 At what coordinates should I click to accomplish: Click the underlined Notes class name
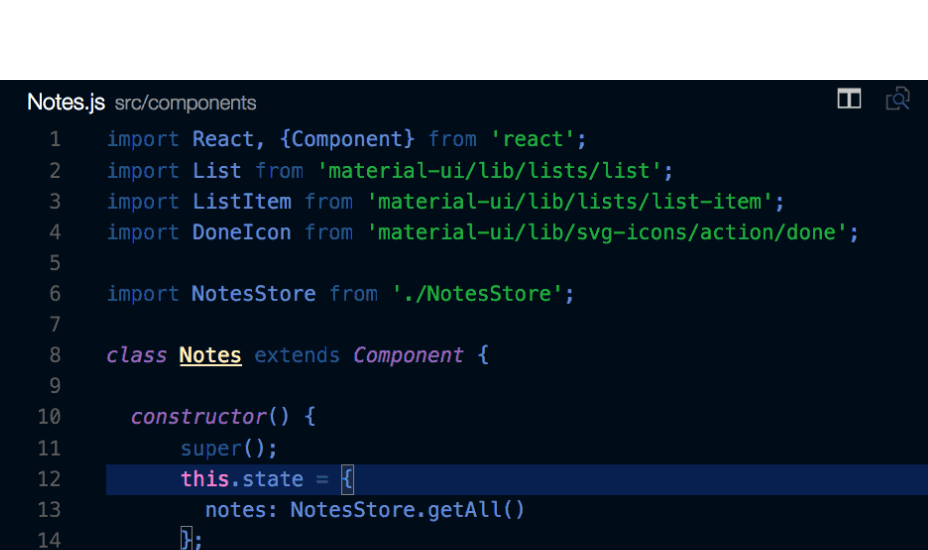click(x=210, y=355)
